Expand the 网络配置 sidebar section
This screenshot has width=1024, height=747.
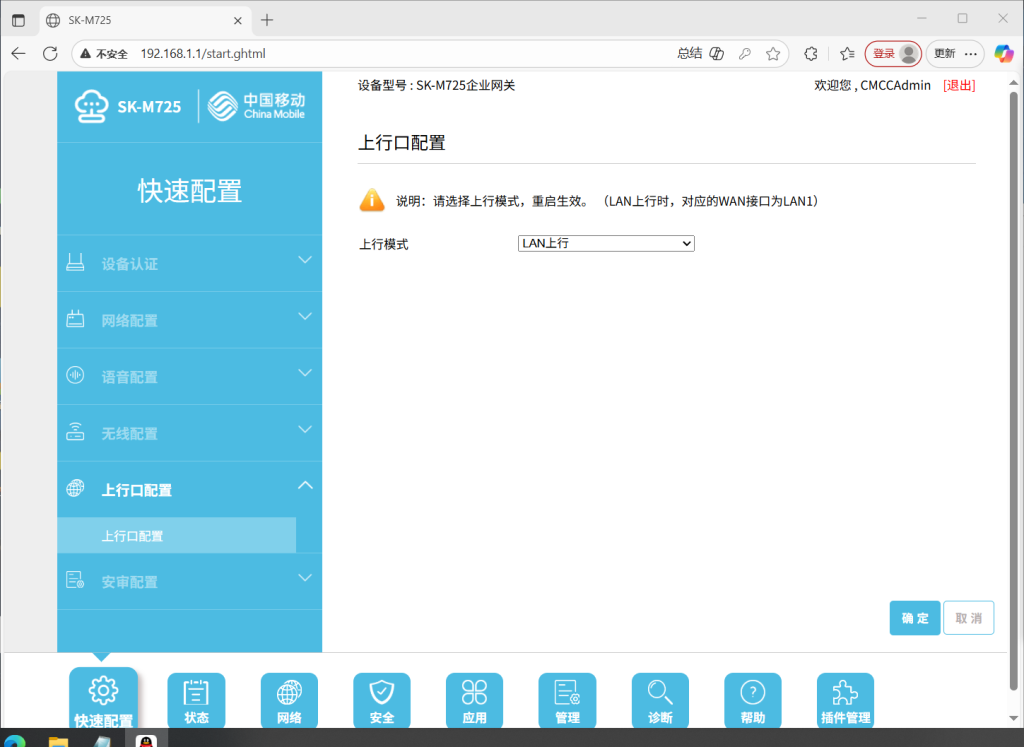[x=189, y=320]
